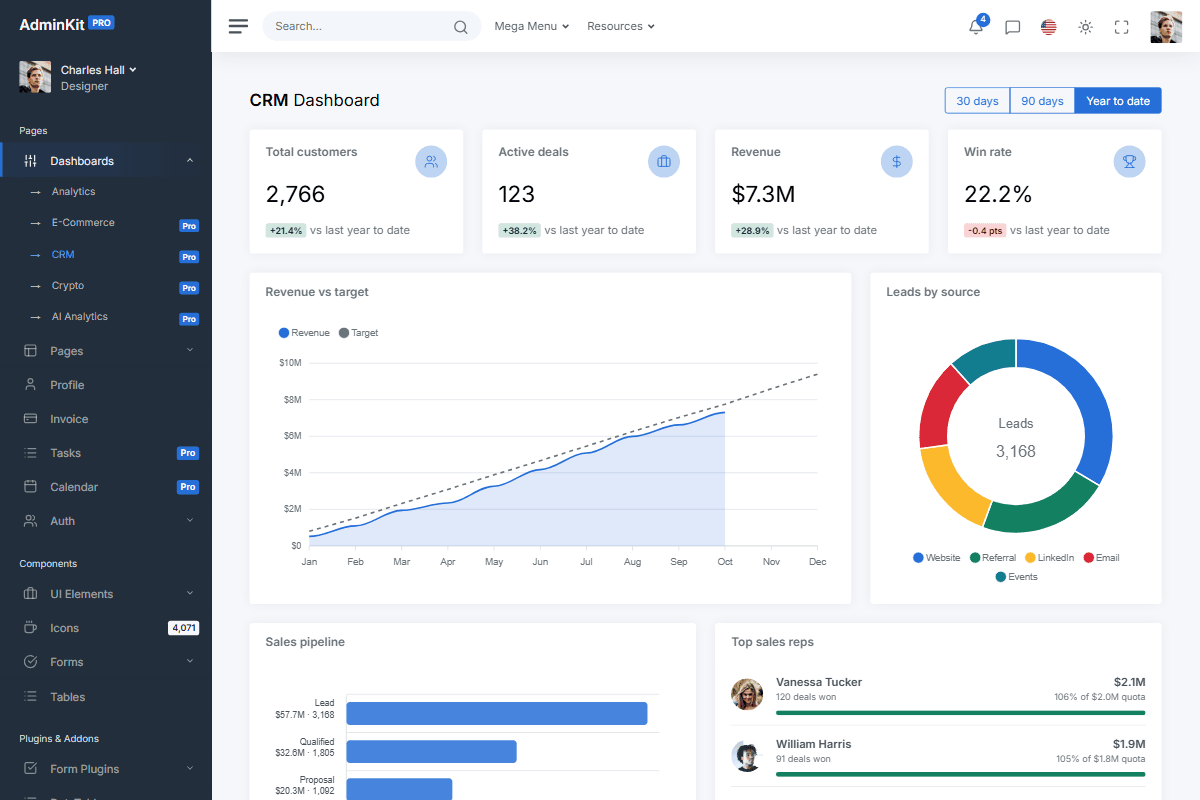Toggle LinkedIn in leads legend

pos(1050,558)
